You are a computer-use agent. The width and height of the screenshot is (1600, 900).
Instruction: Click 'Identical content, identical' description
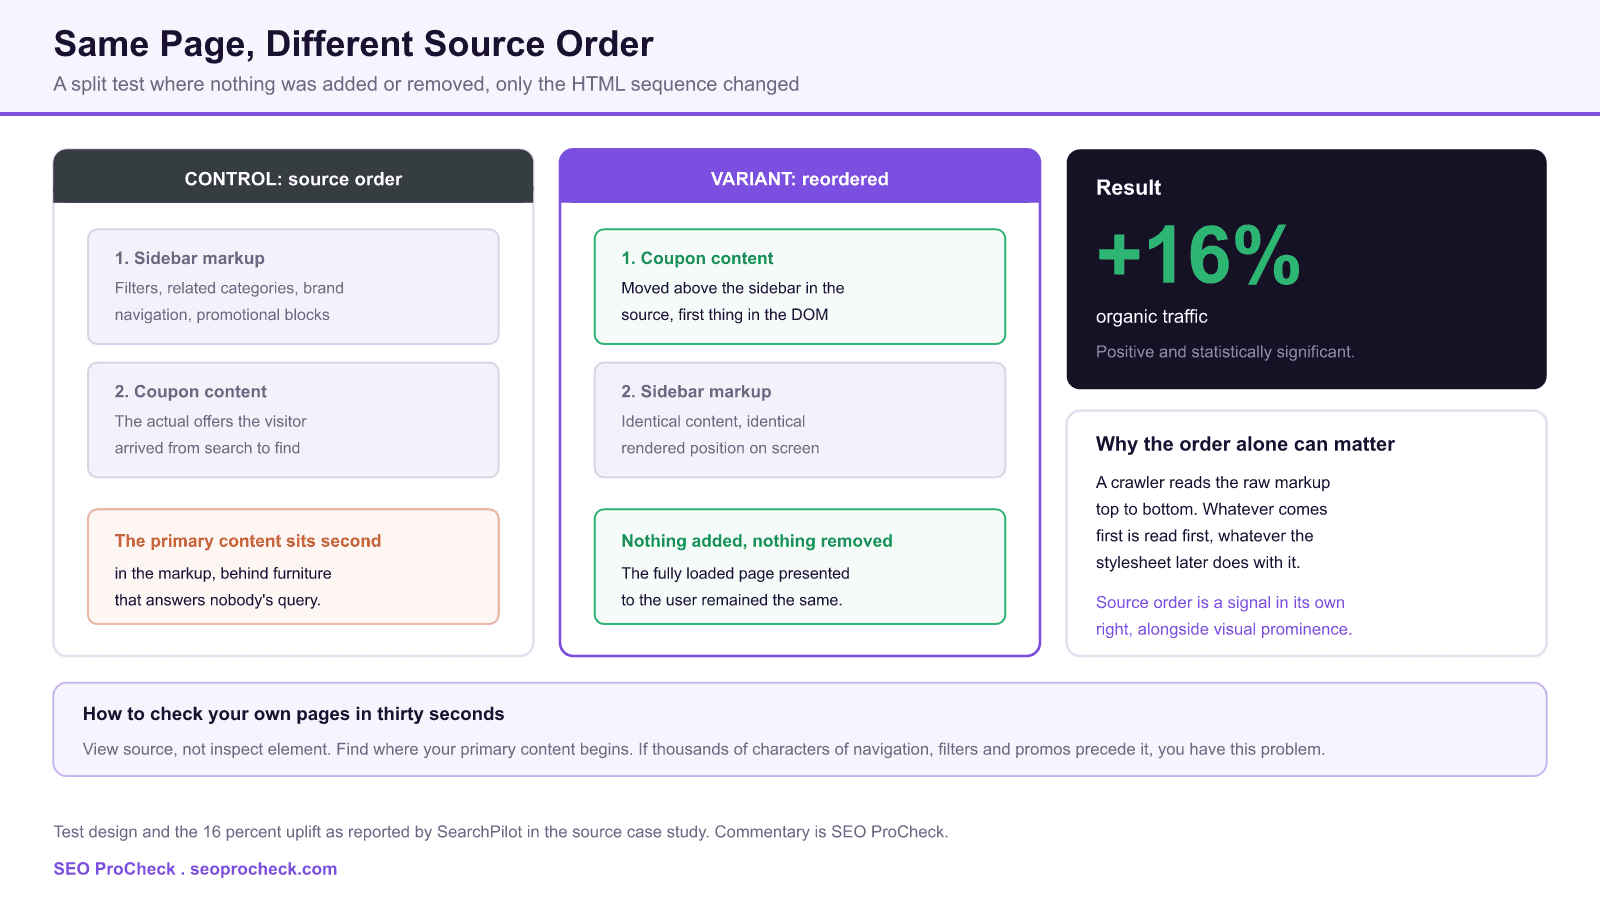coord(713,421)
